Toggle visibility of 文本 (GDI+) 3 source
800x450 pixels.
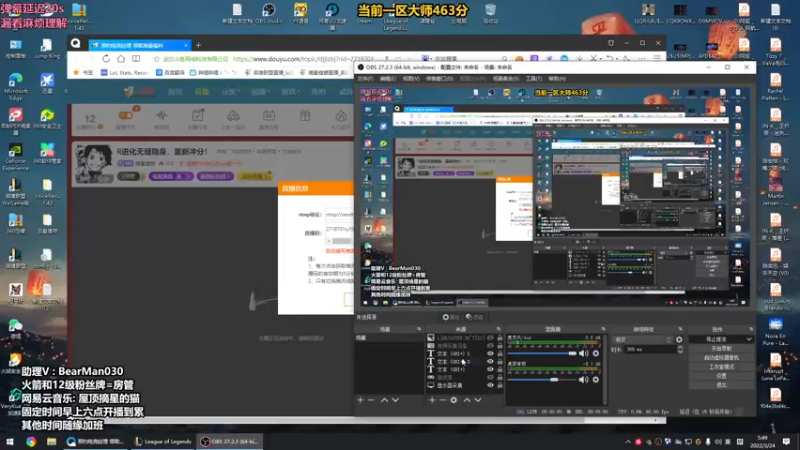tap(490, 361)
